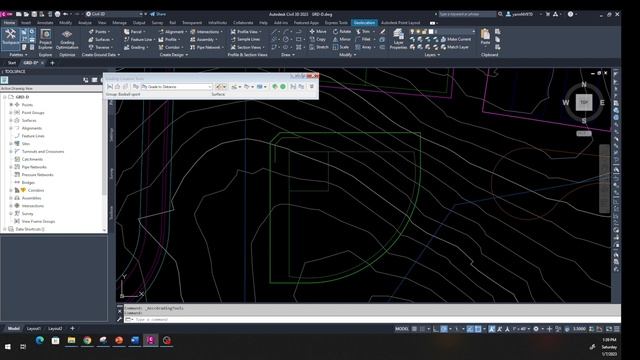Image resolution: width=640 pixels, height=360 pixels.
Task: Open the Alignment dropdown in the ribbon
Action: (x=173, y=31)
